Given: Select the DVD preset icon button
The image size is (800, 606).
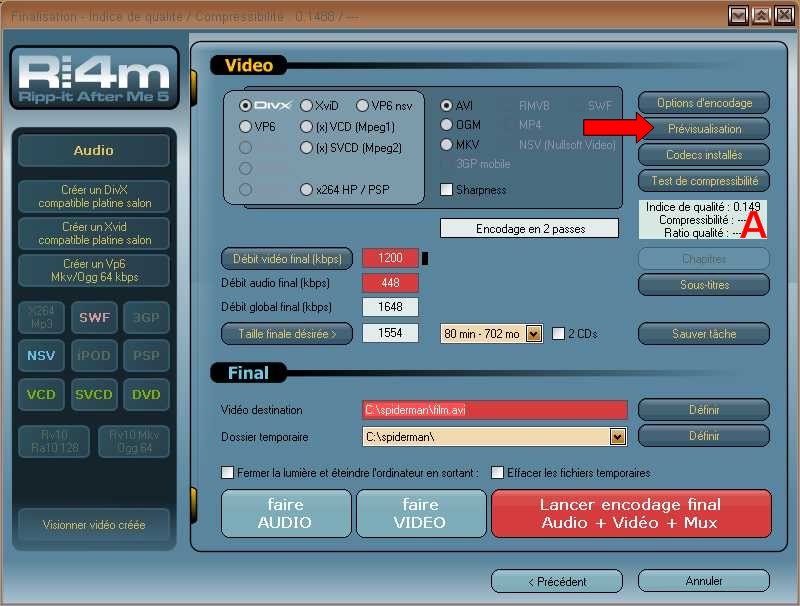Looking at the screenshot, I should pyautogui.click(x=146, y=394).
